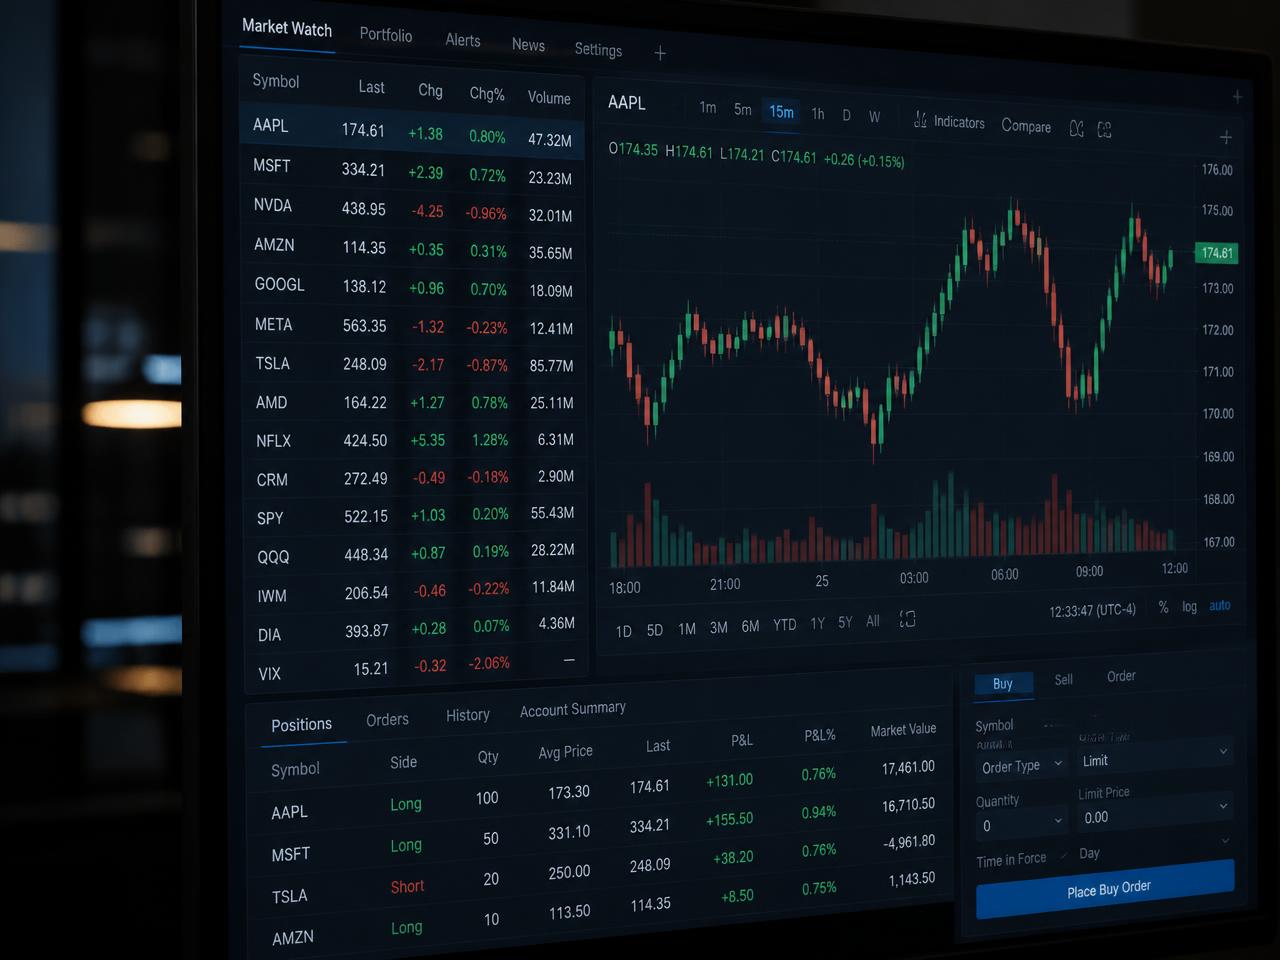Toggle the log scale option
The height and width of the screenshot is (960, 1280).
click(1189, 607)
